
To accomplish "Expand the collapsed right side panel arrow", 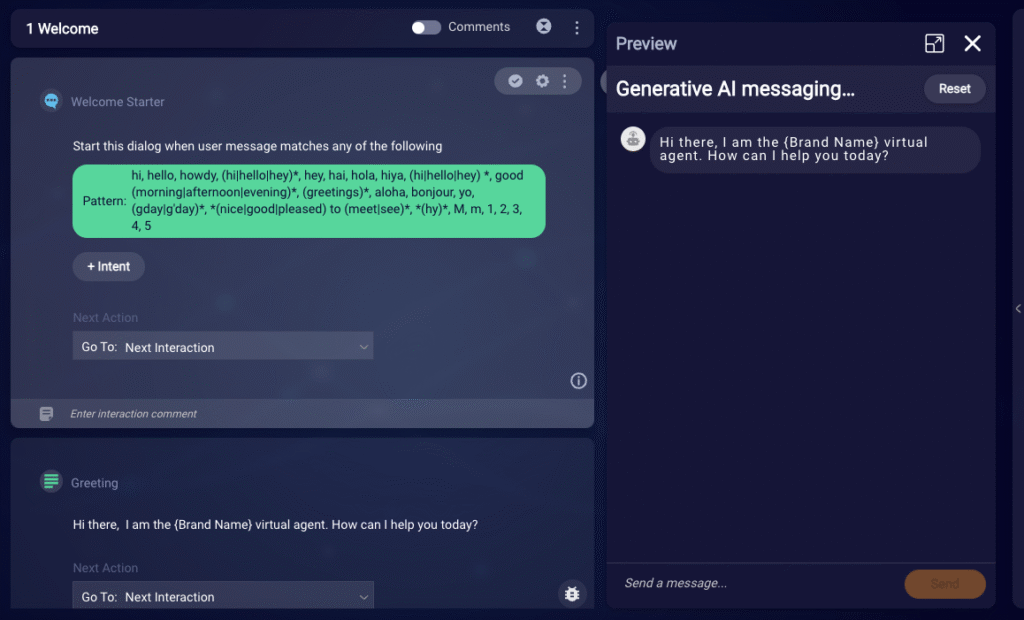I will click(x=1017, y=309).
